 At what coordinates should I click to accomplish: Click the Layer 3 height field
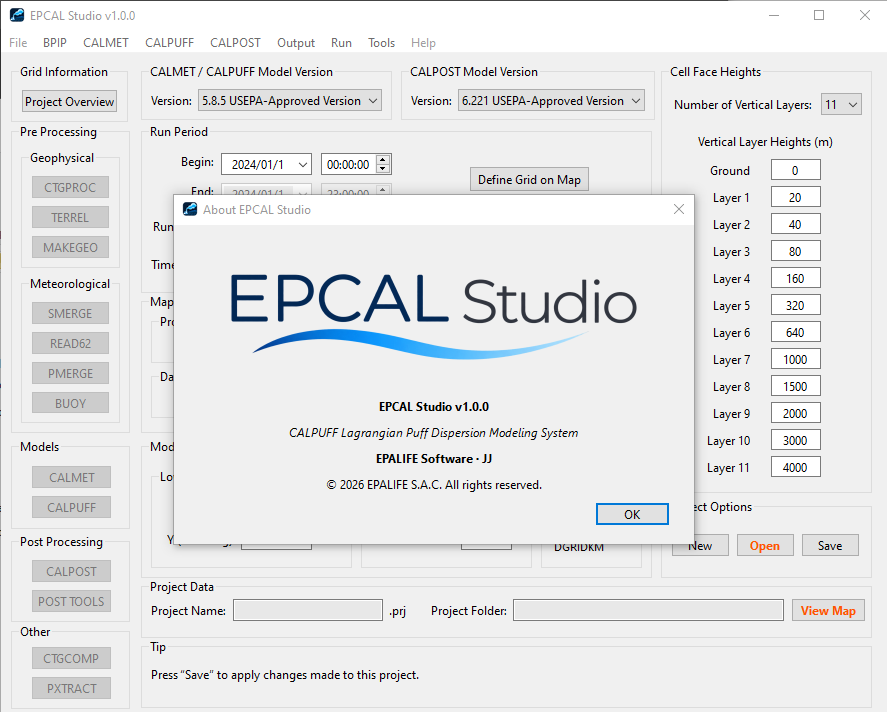click(x=795, y=251)
